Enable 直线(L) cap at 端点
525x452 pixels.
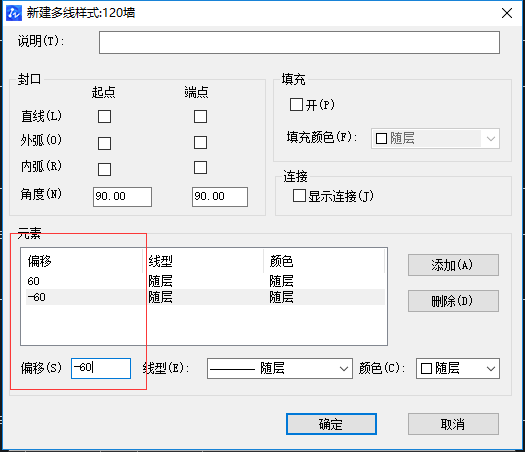200,116
